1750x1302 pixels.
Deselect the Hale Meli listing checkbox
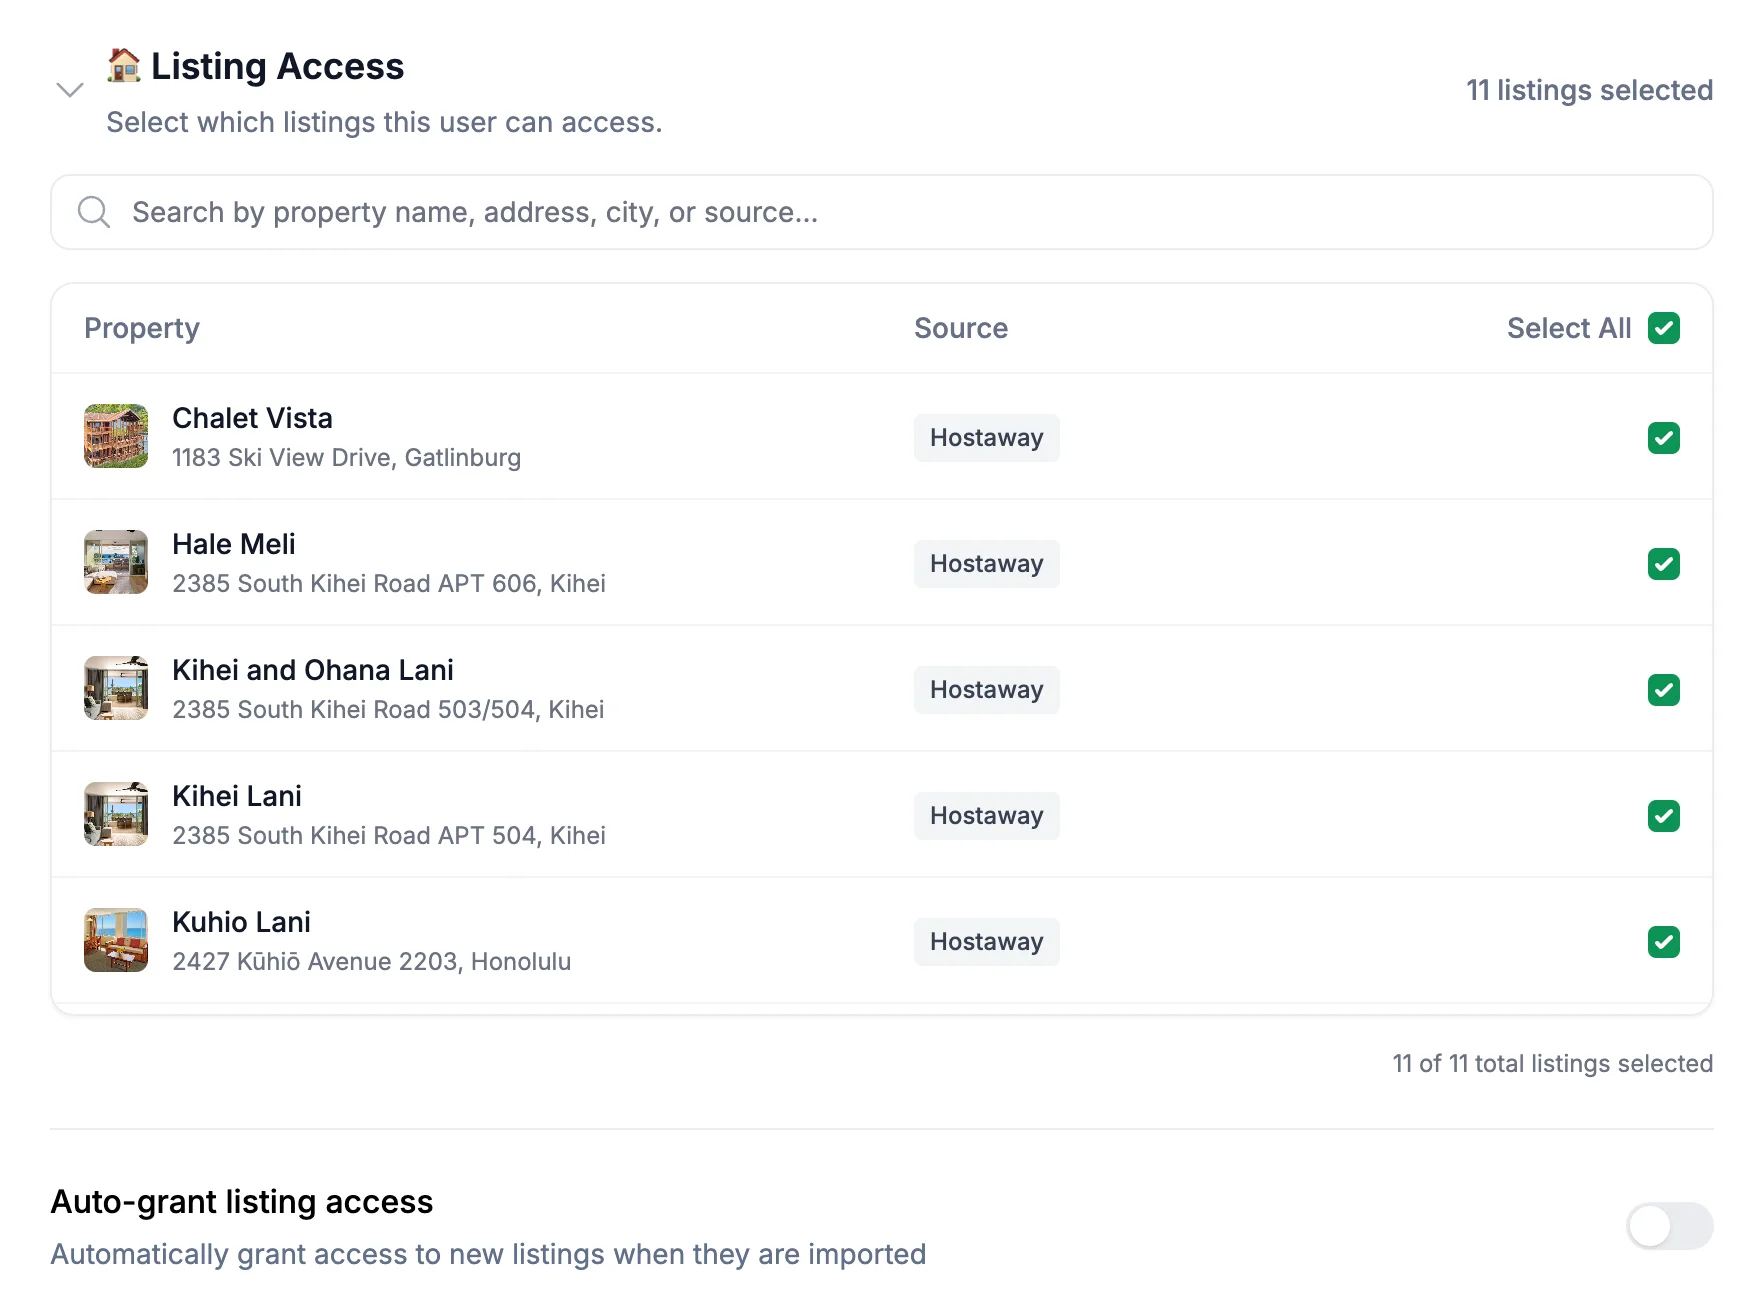coord(1663,564)
